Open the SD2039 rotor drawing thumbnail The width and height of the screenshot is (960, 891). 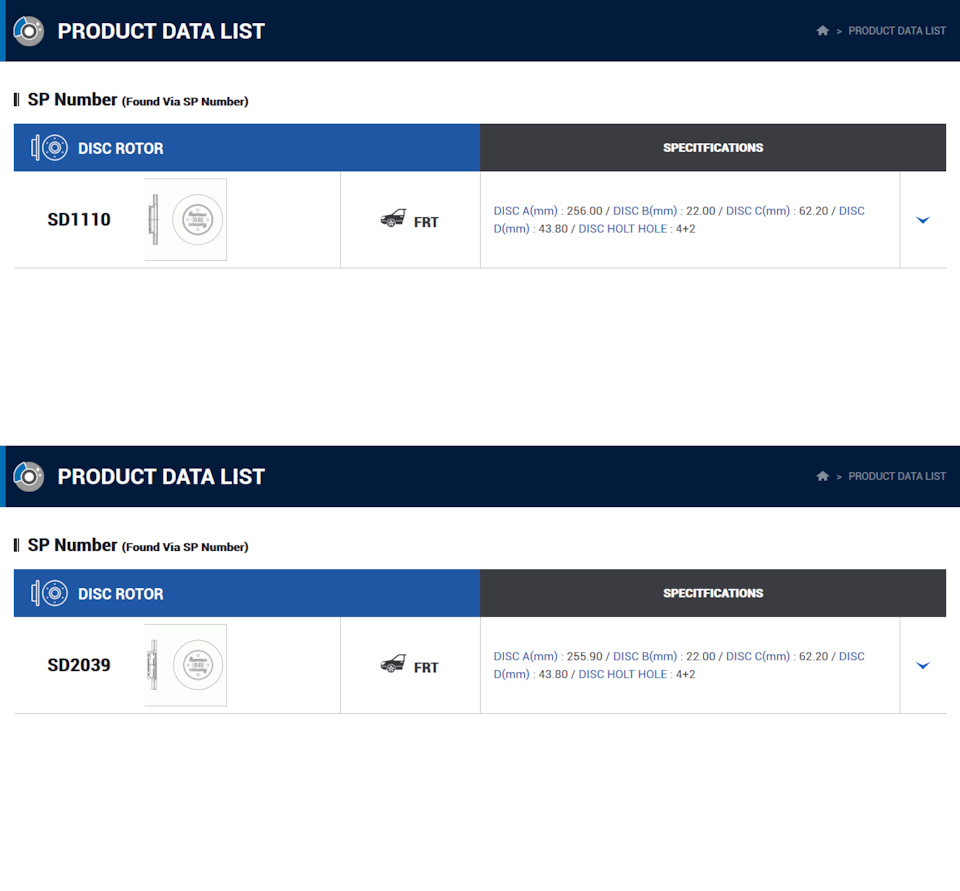(186, 665)
